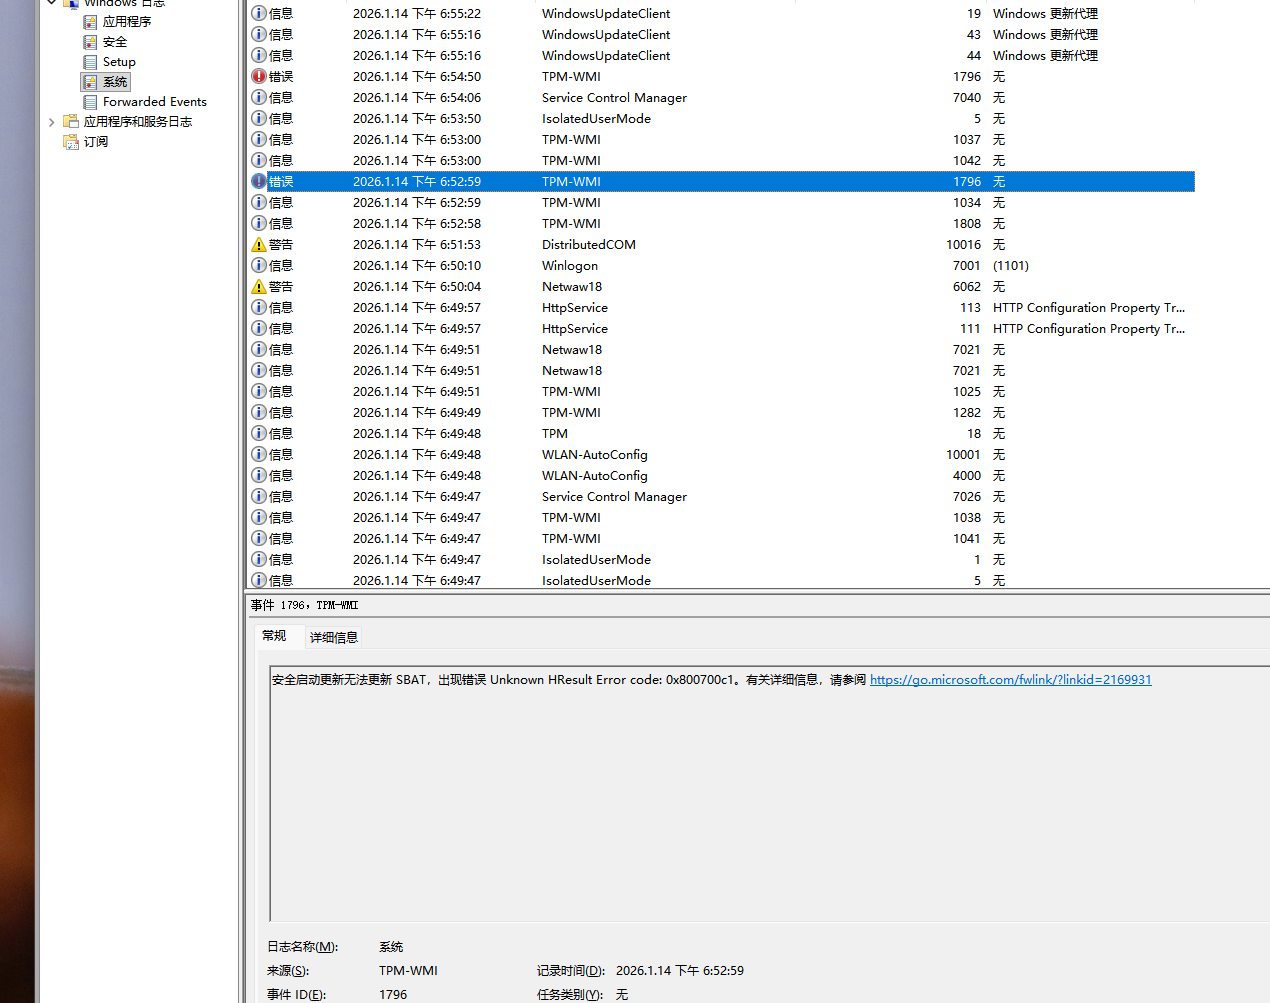Click info icon of TPM-WMI 1282 event
The image size is (1270, 1003).
259,412
